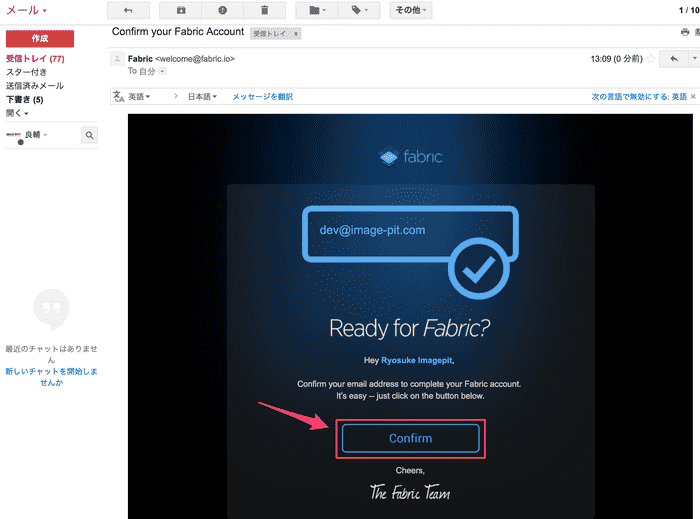Reply to the Fabric email
Viewport: 700px width, 519px height.
click(x=674, y=59)
